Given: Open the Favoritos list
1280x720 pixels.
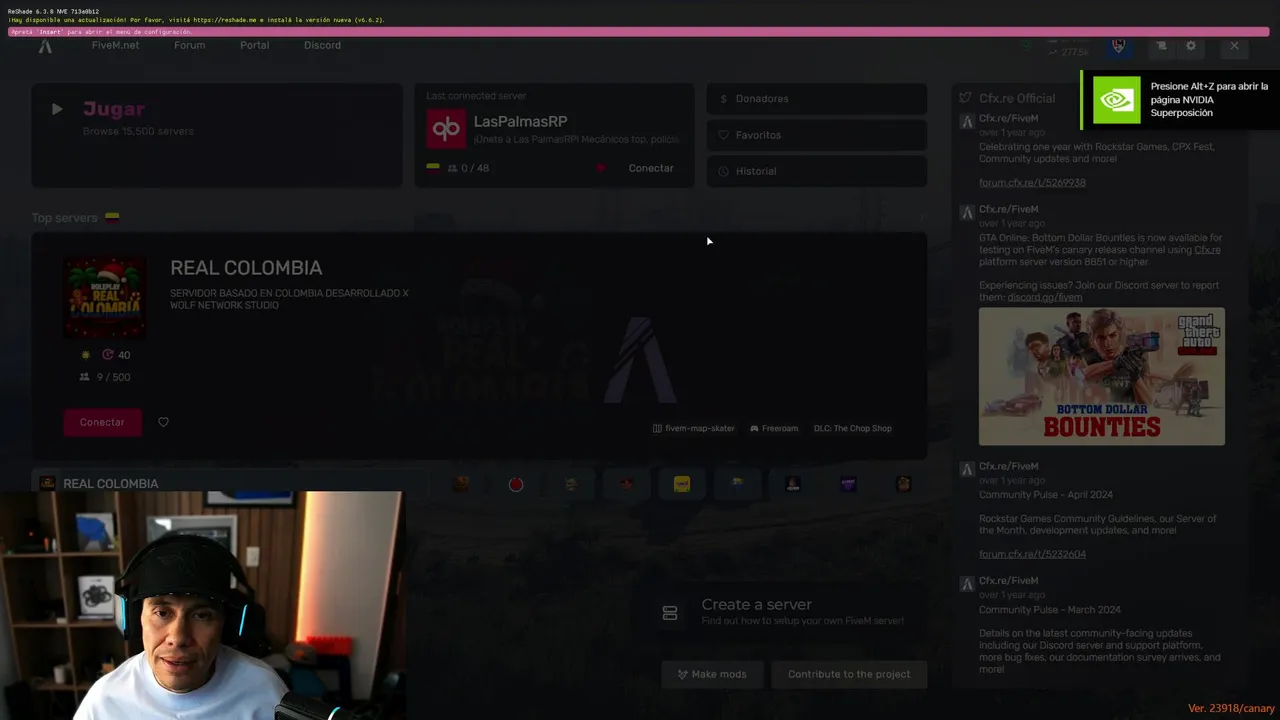Looking at the screenshot, I should 817,135.
